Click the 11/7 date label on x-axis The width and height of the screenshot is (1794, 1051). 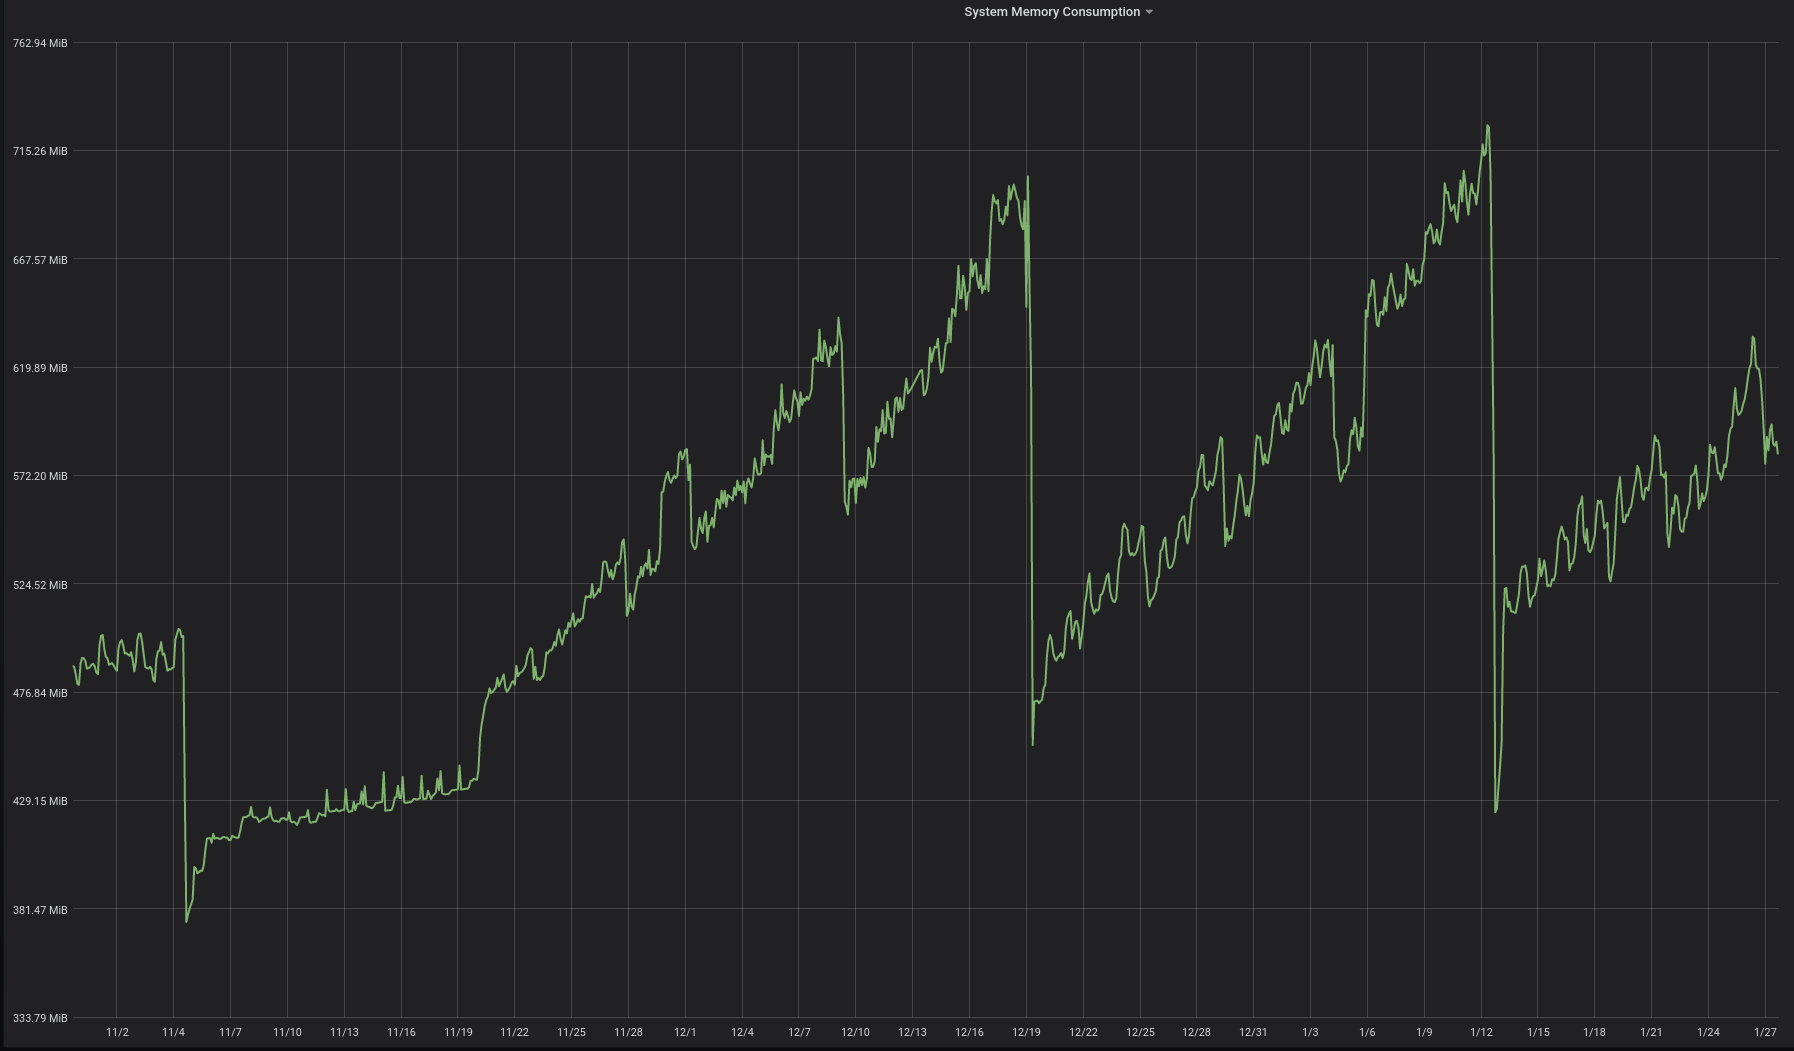230,1032
